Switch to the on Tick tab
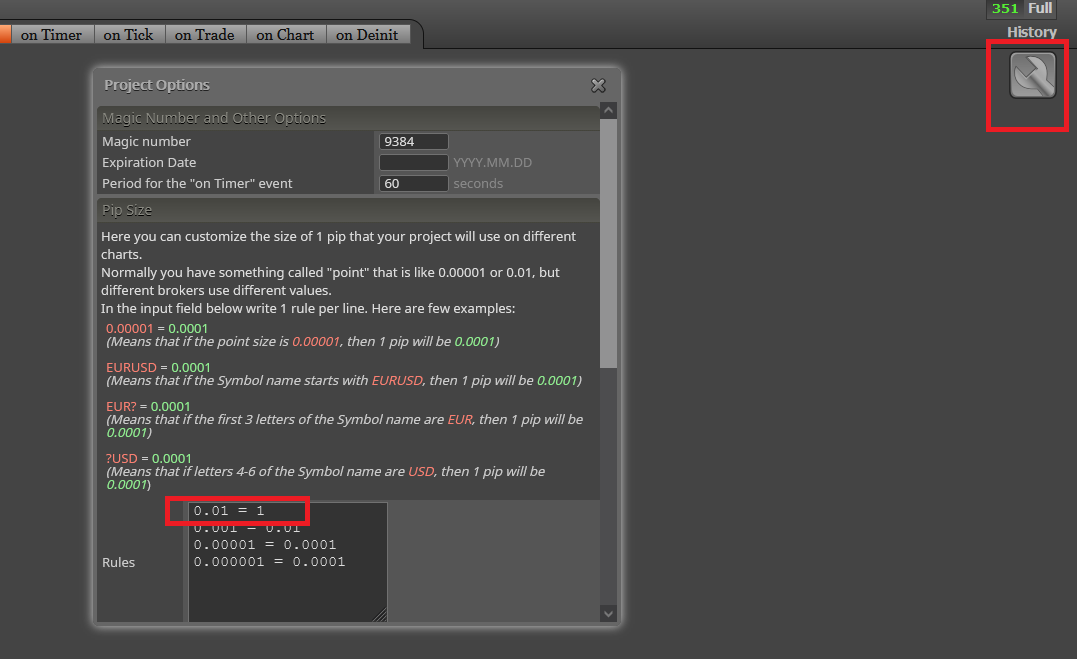The image size is (1077, 659). 128,34
